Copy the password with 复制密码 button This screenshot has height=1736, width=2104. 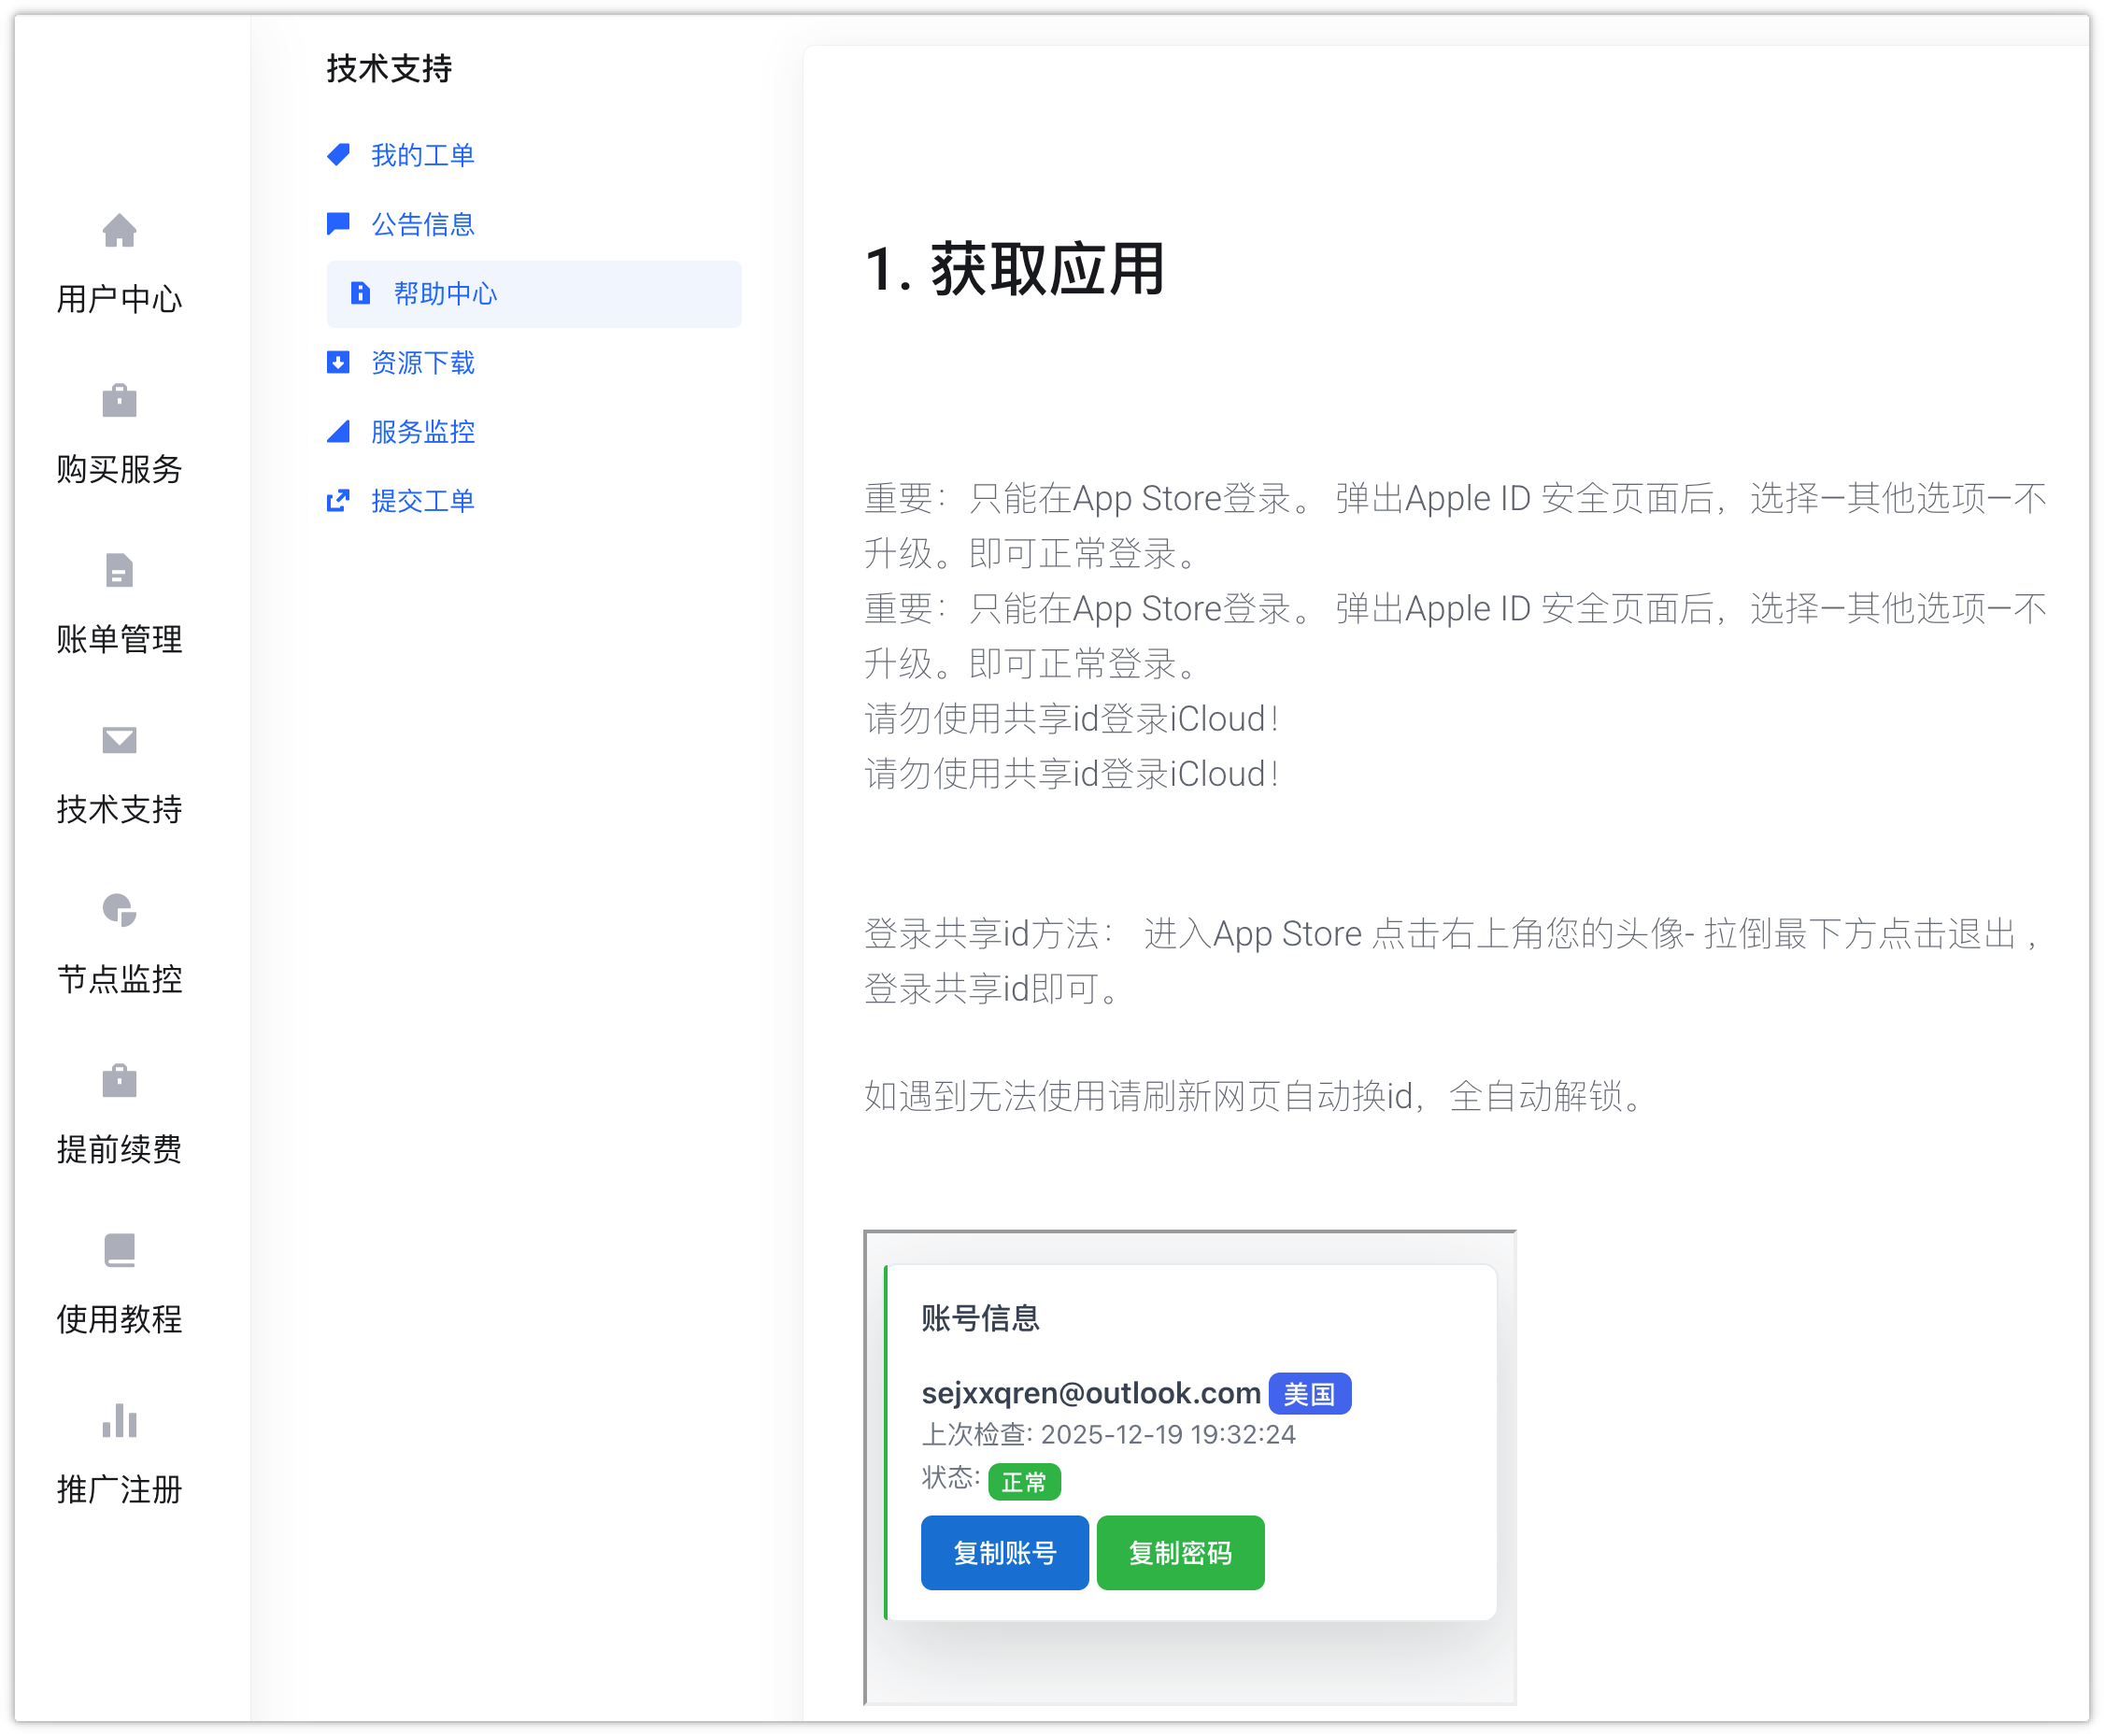[x=1180, y=1552]
